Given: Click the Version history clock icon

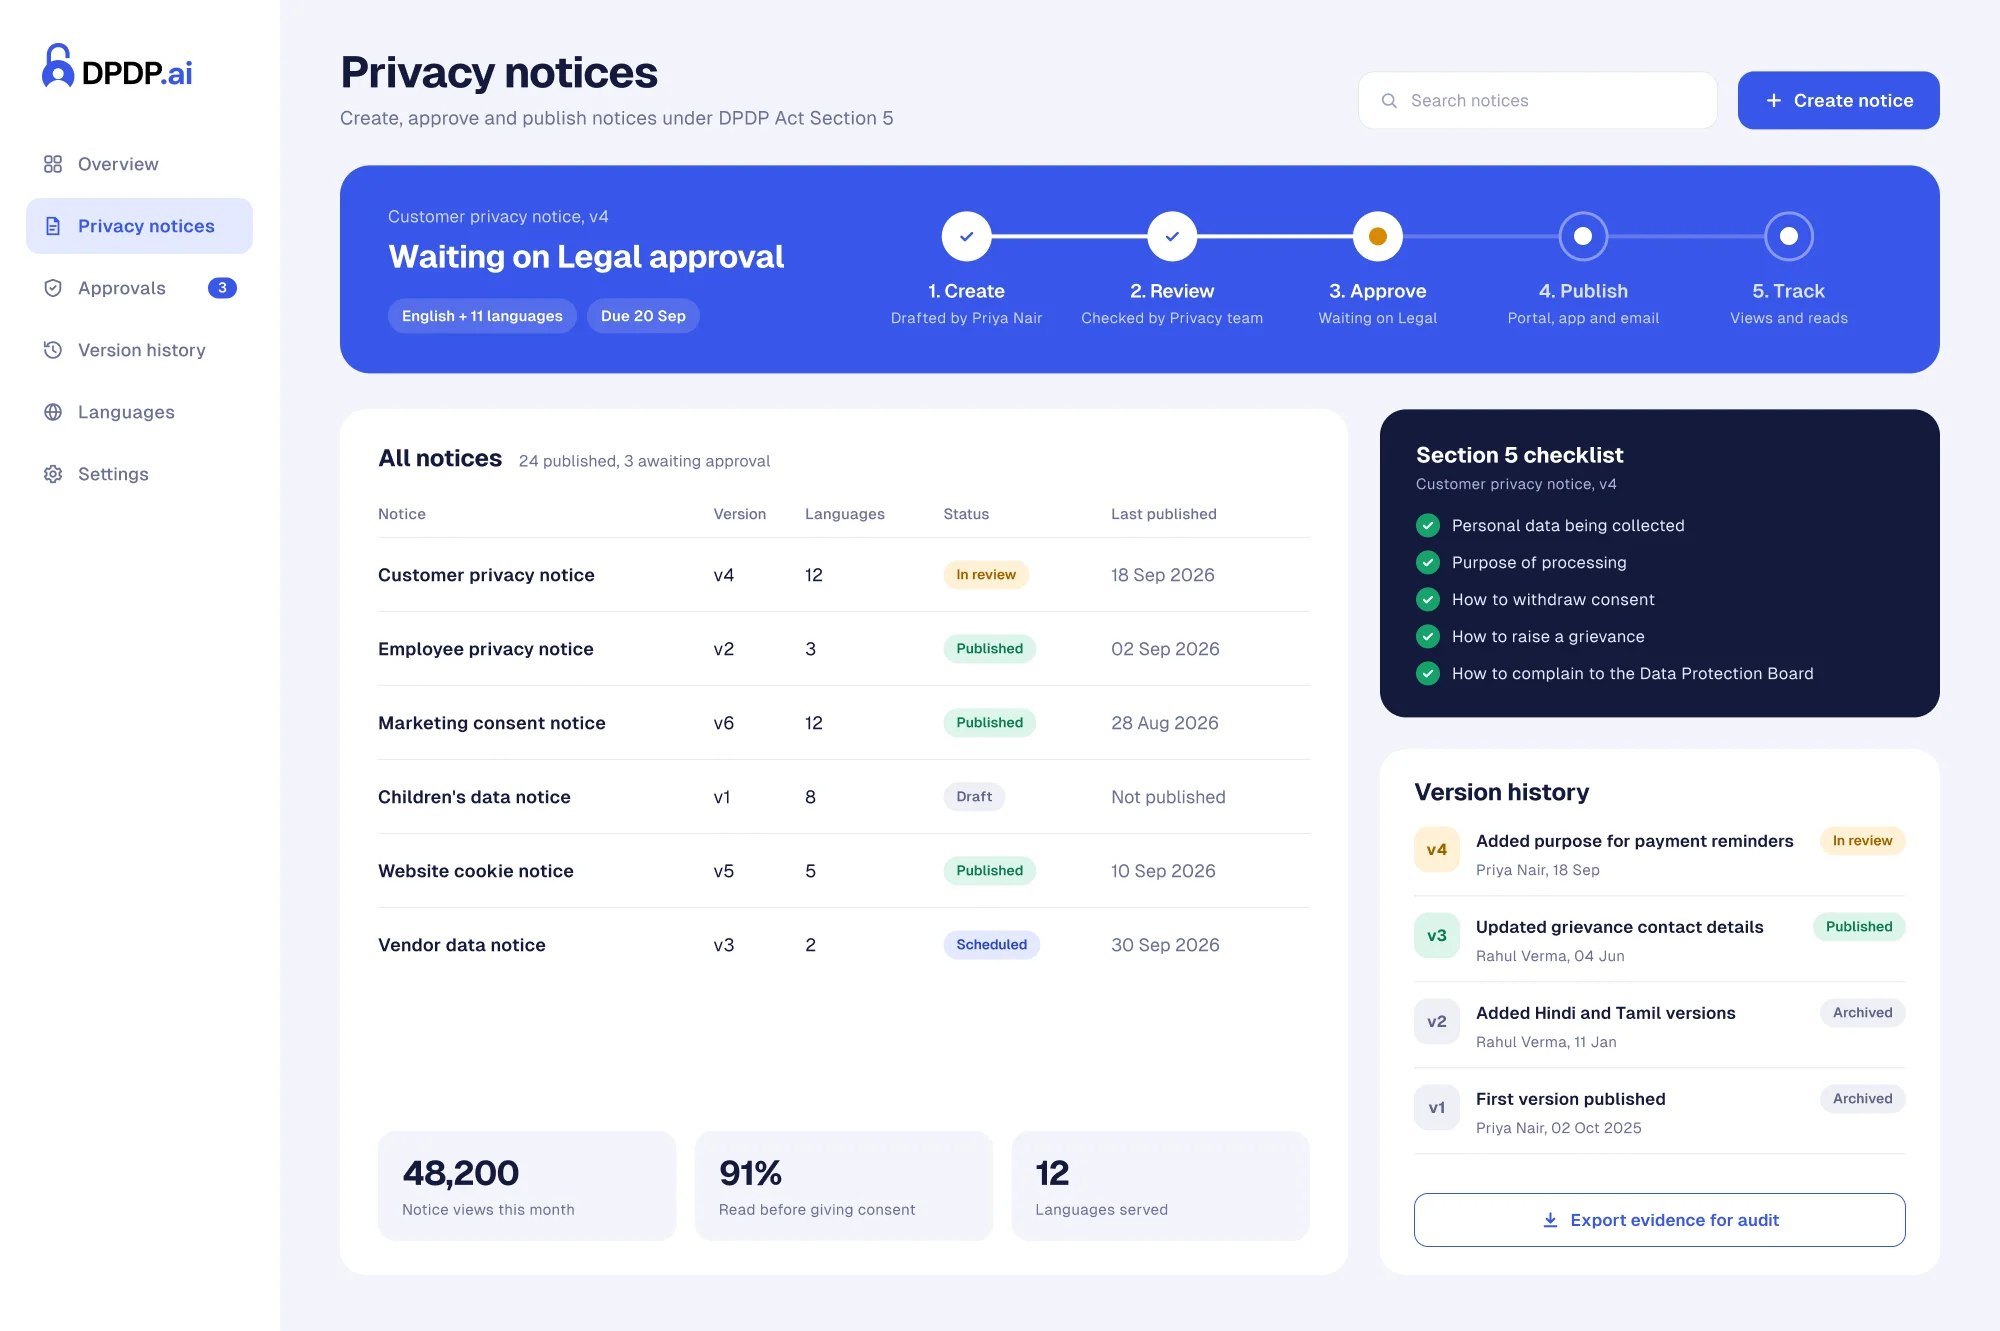Looking at the screenshot, I should click(53, 350).
